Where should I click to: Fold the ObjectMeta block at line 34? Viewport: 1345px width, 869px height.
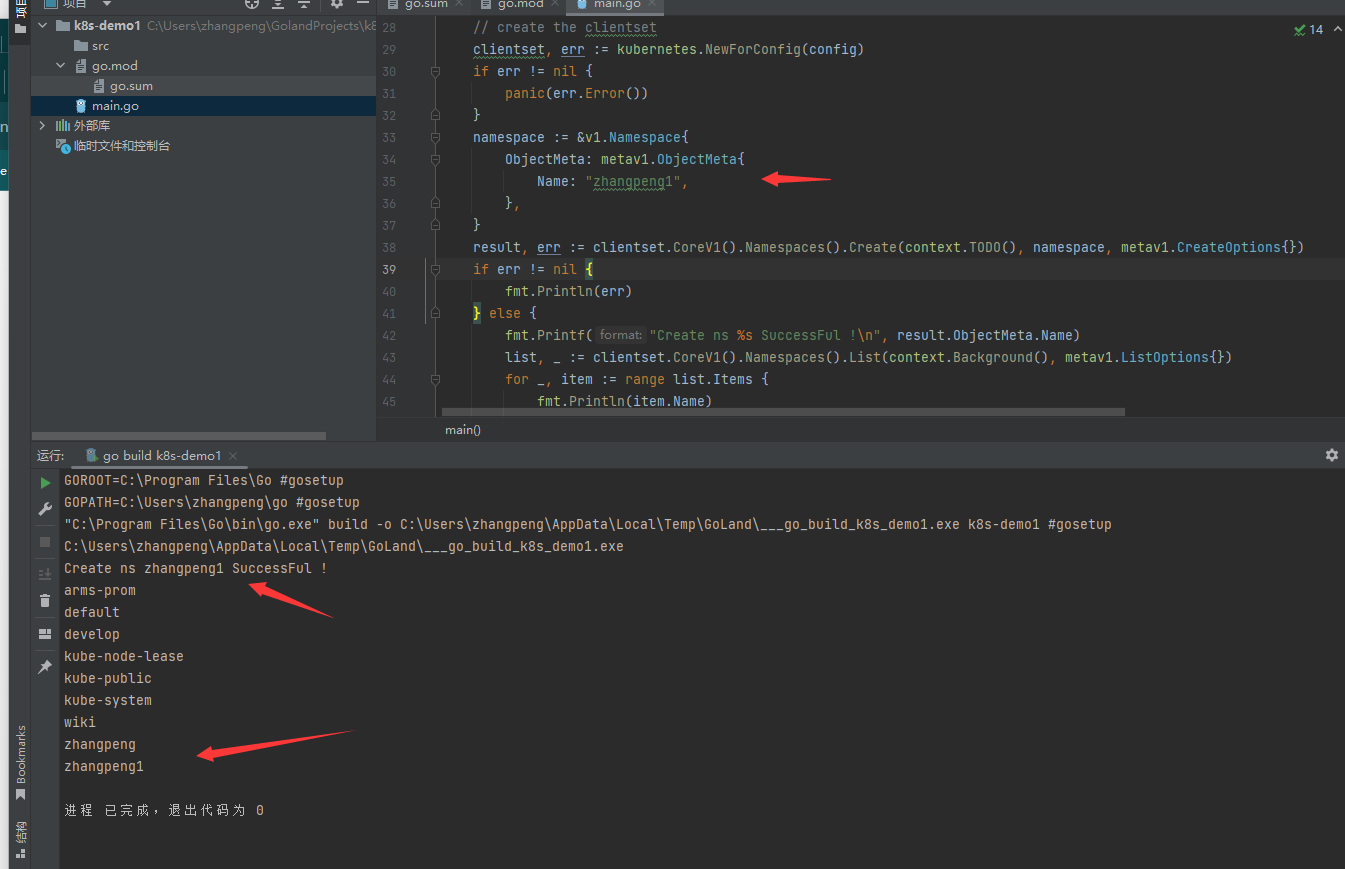pyautogui.click(x=435, y=160)
